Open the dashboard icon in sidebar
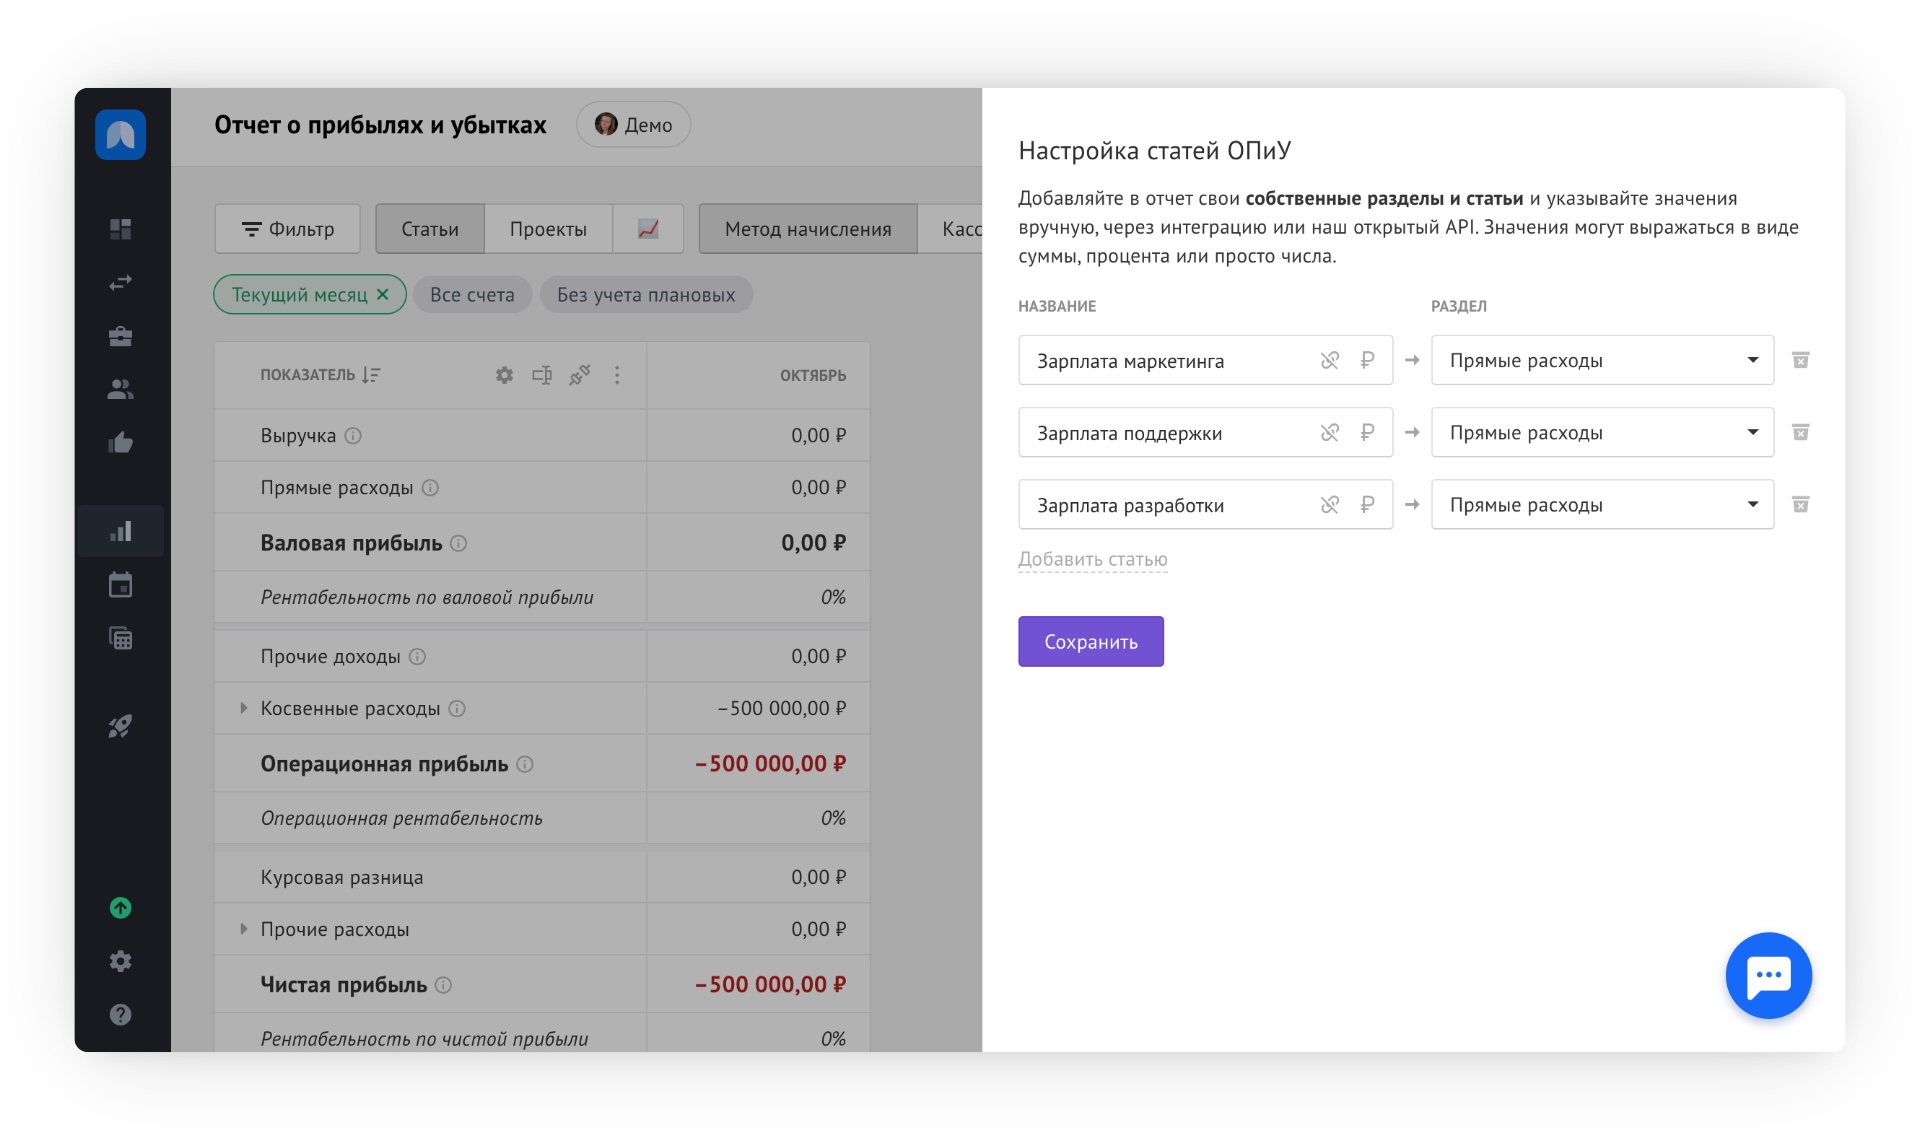Viewport: 1920px width, 1146px height. tap(120, 229)
